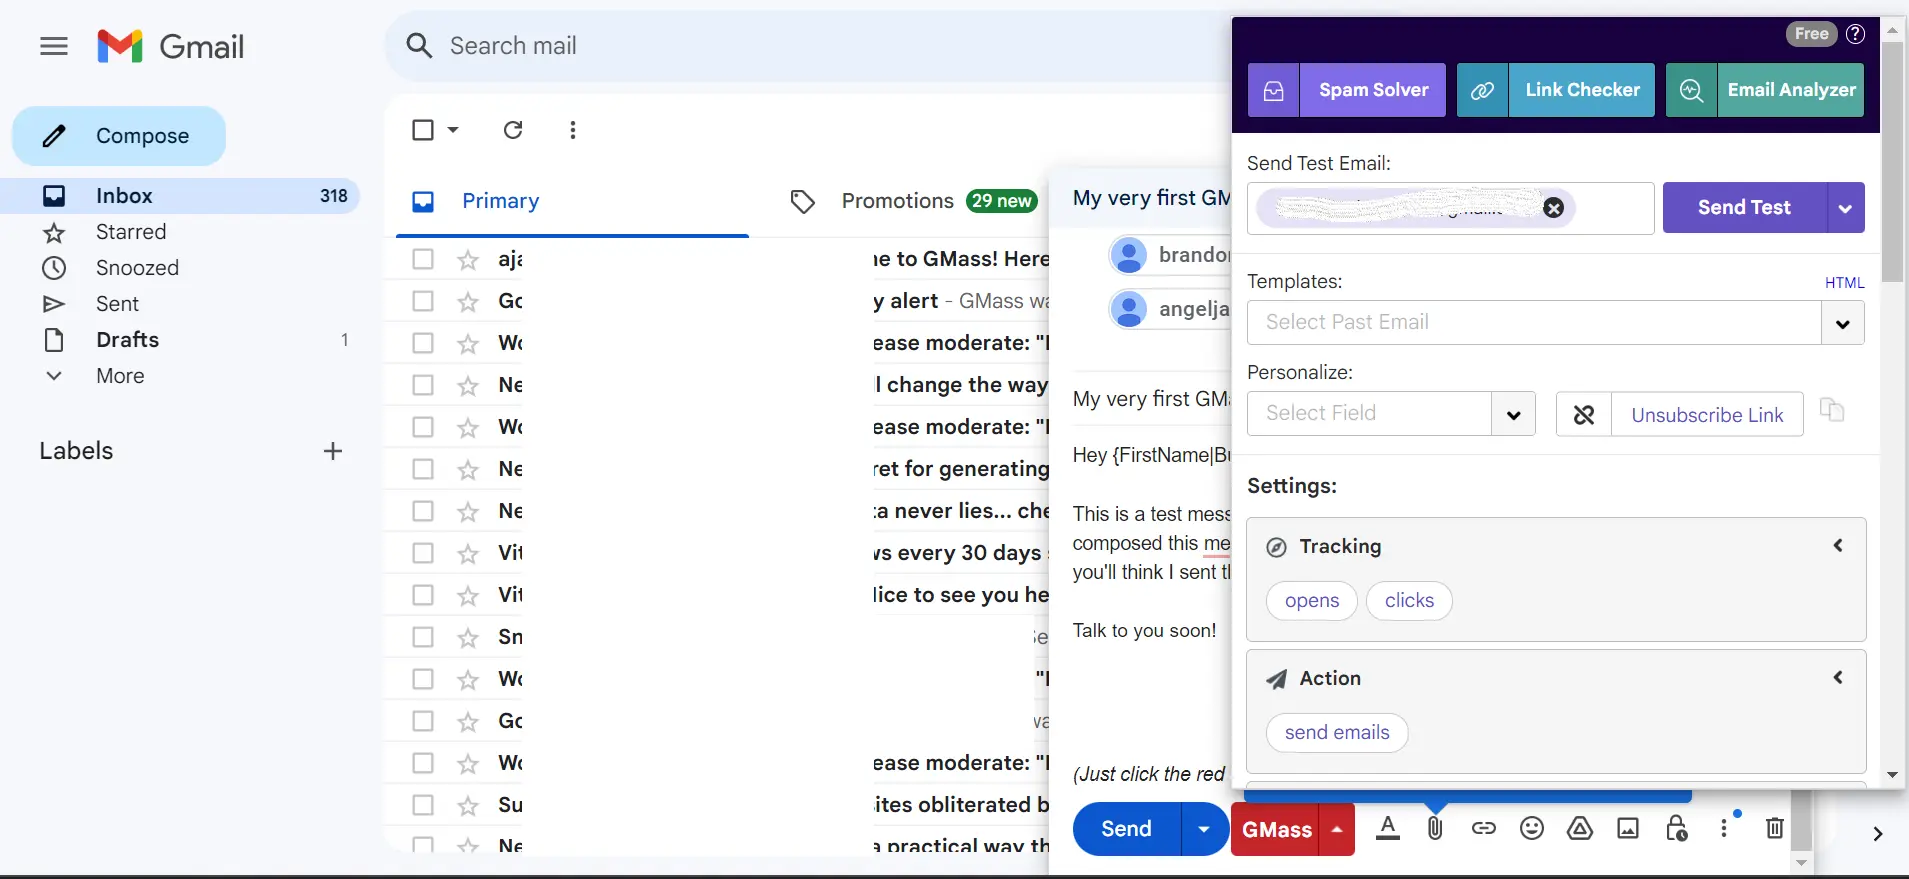Refresh the inbox list
Screen dimensions: 1909x879
tap(513, 130)
